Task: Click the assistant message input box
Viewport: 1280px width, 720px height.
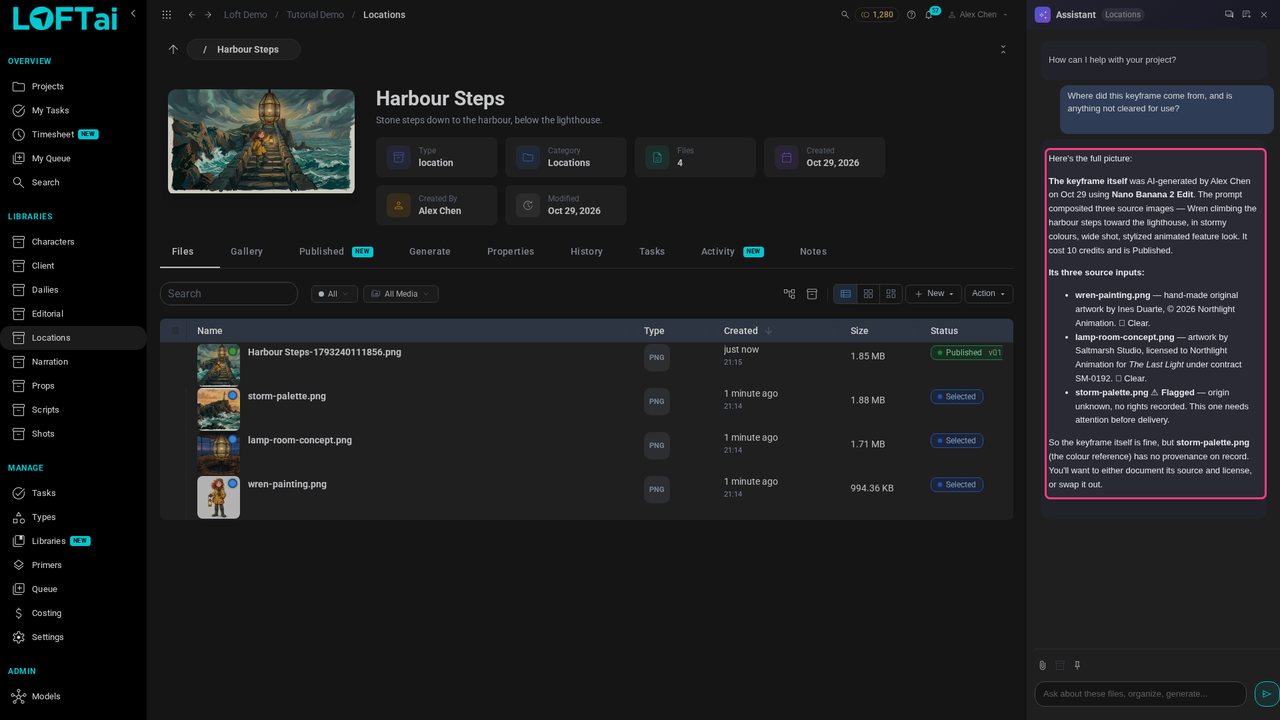Action: pos(1140,694)
